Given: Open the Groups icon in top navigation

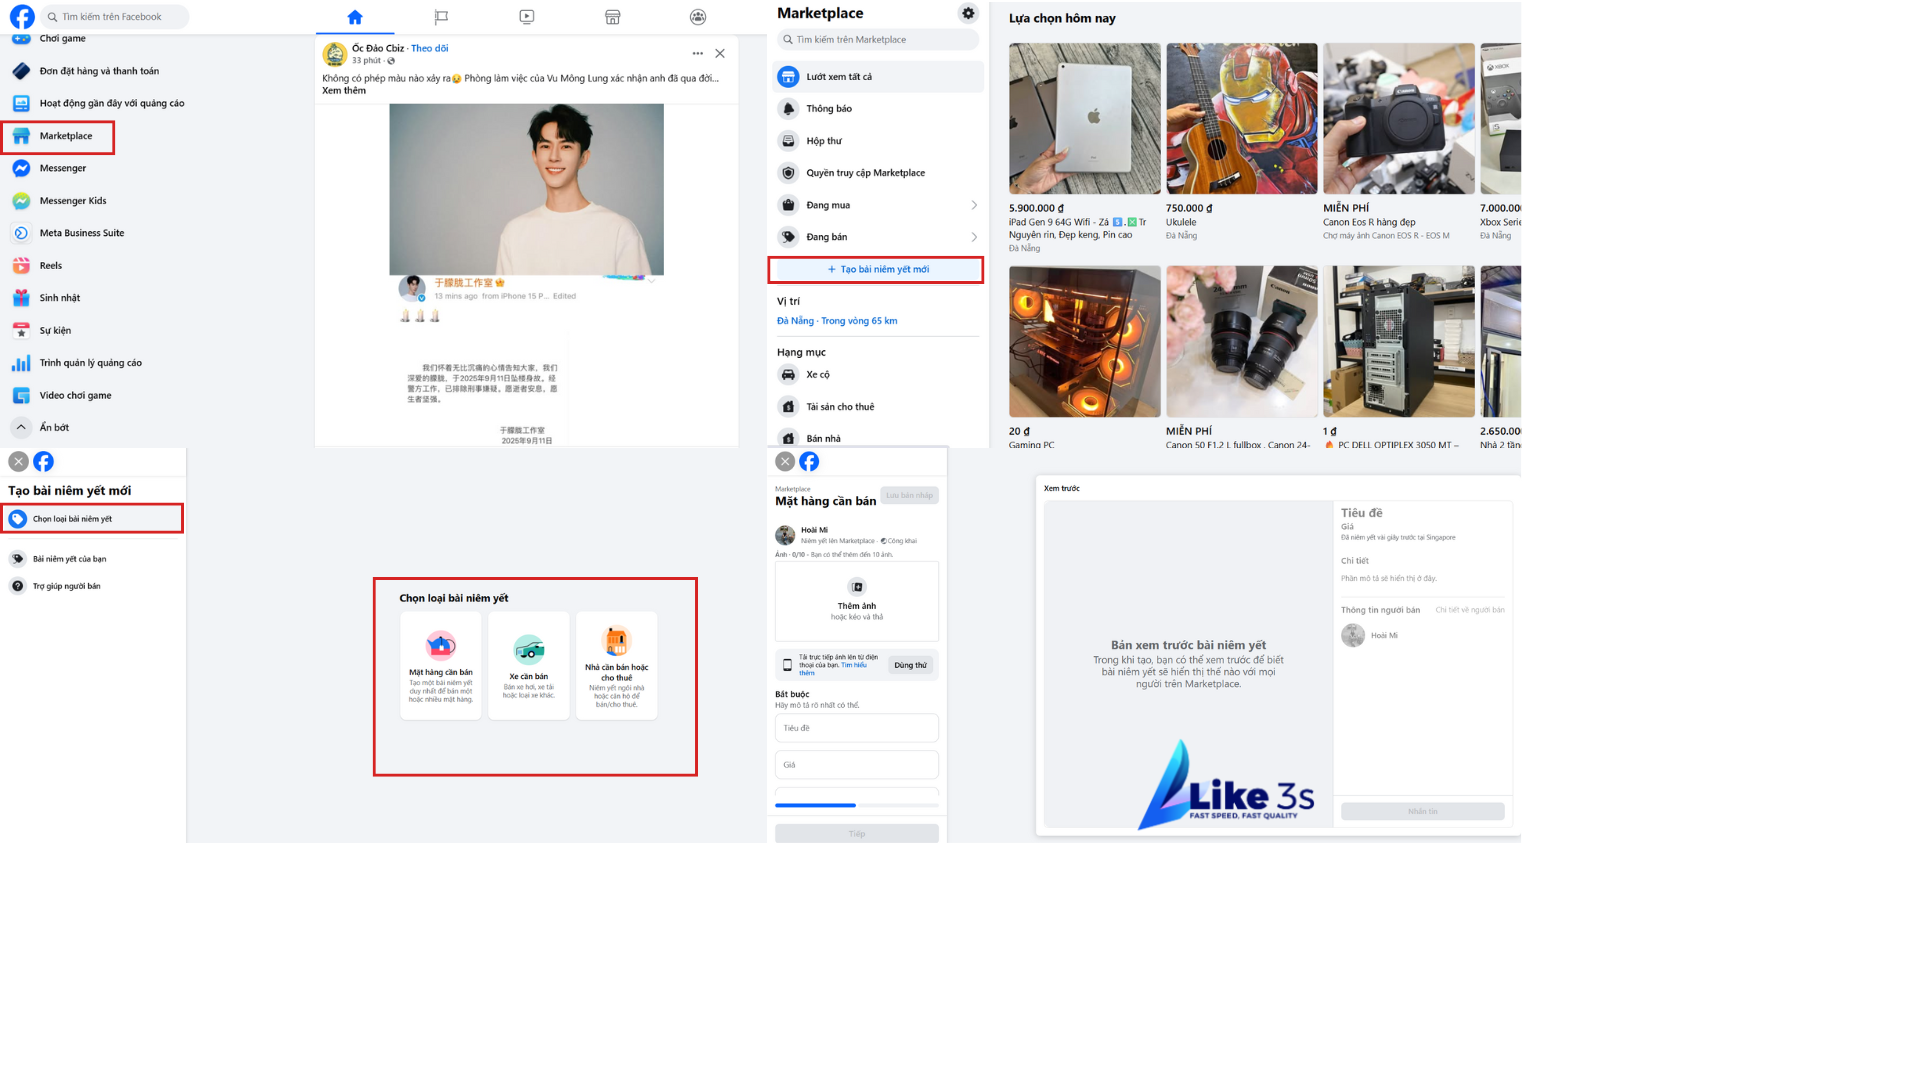Looking at the screenshot, I should [x=698, y=16].
